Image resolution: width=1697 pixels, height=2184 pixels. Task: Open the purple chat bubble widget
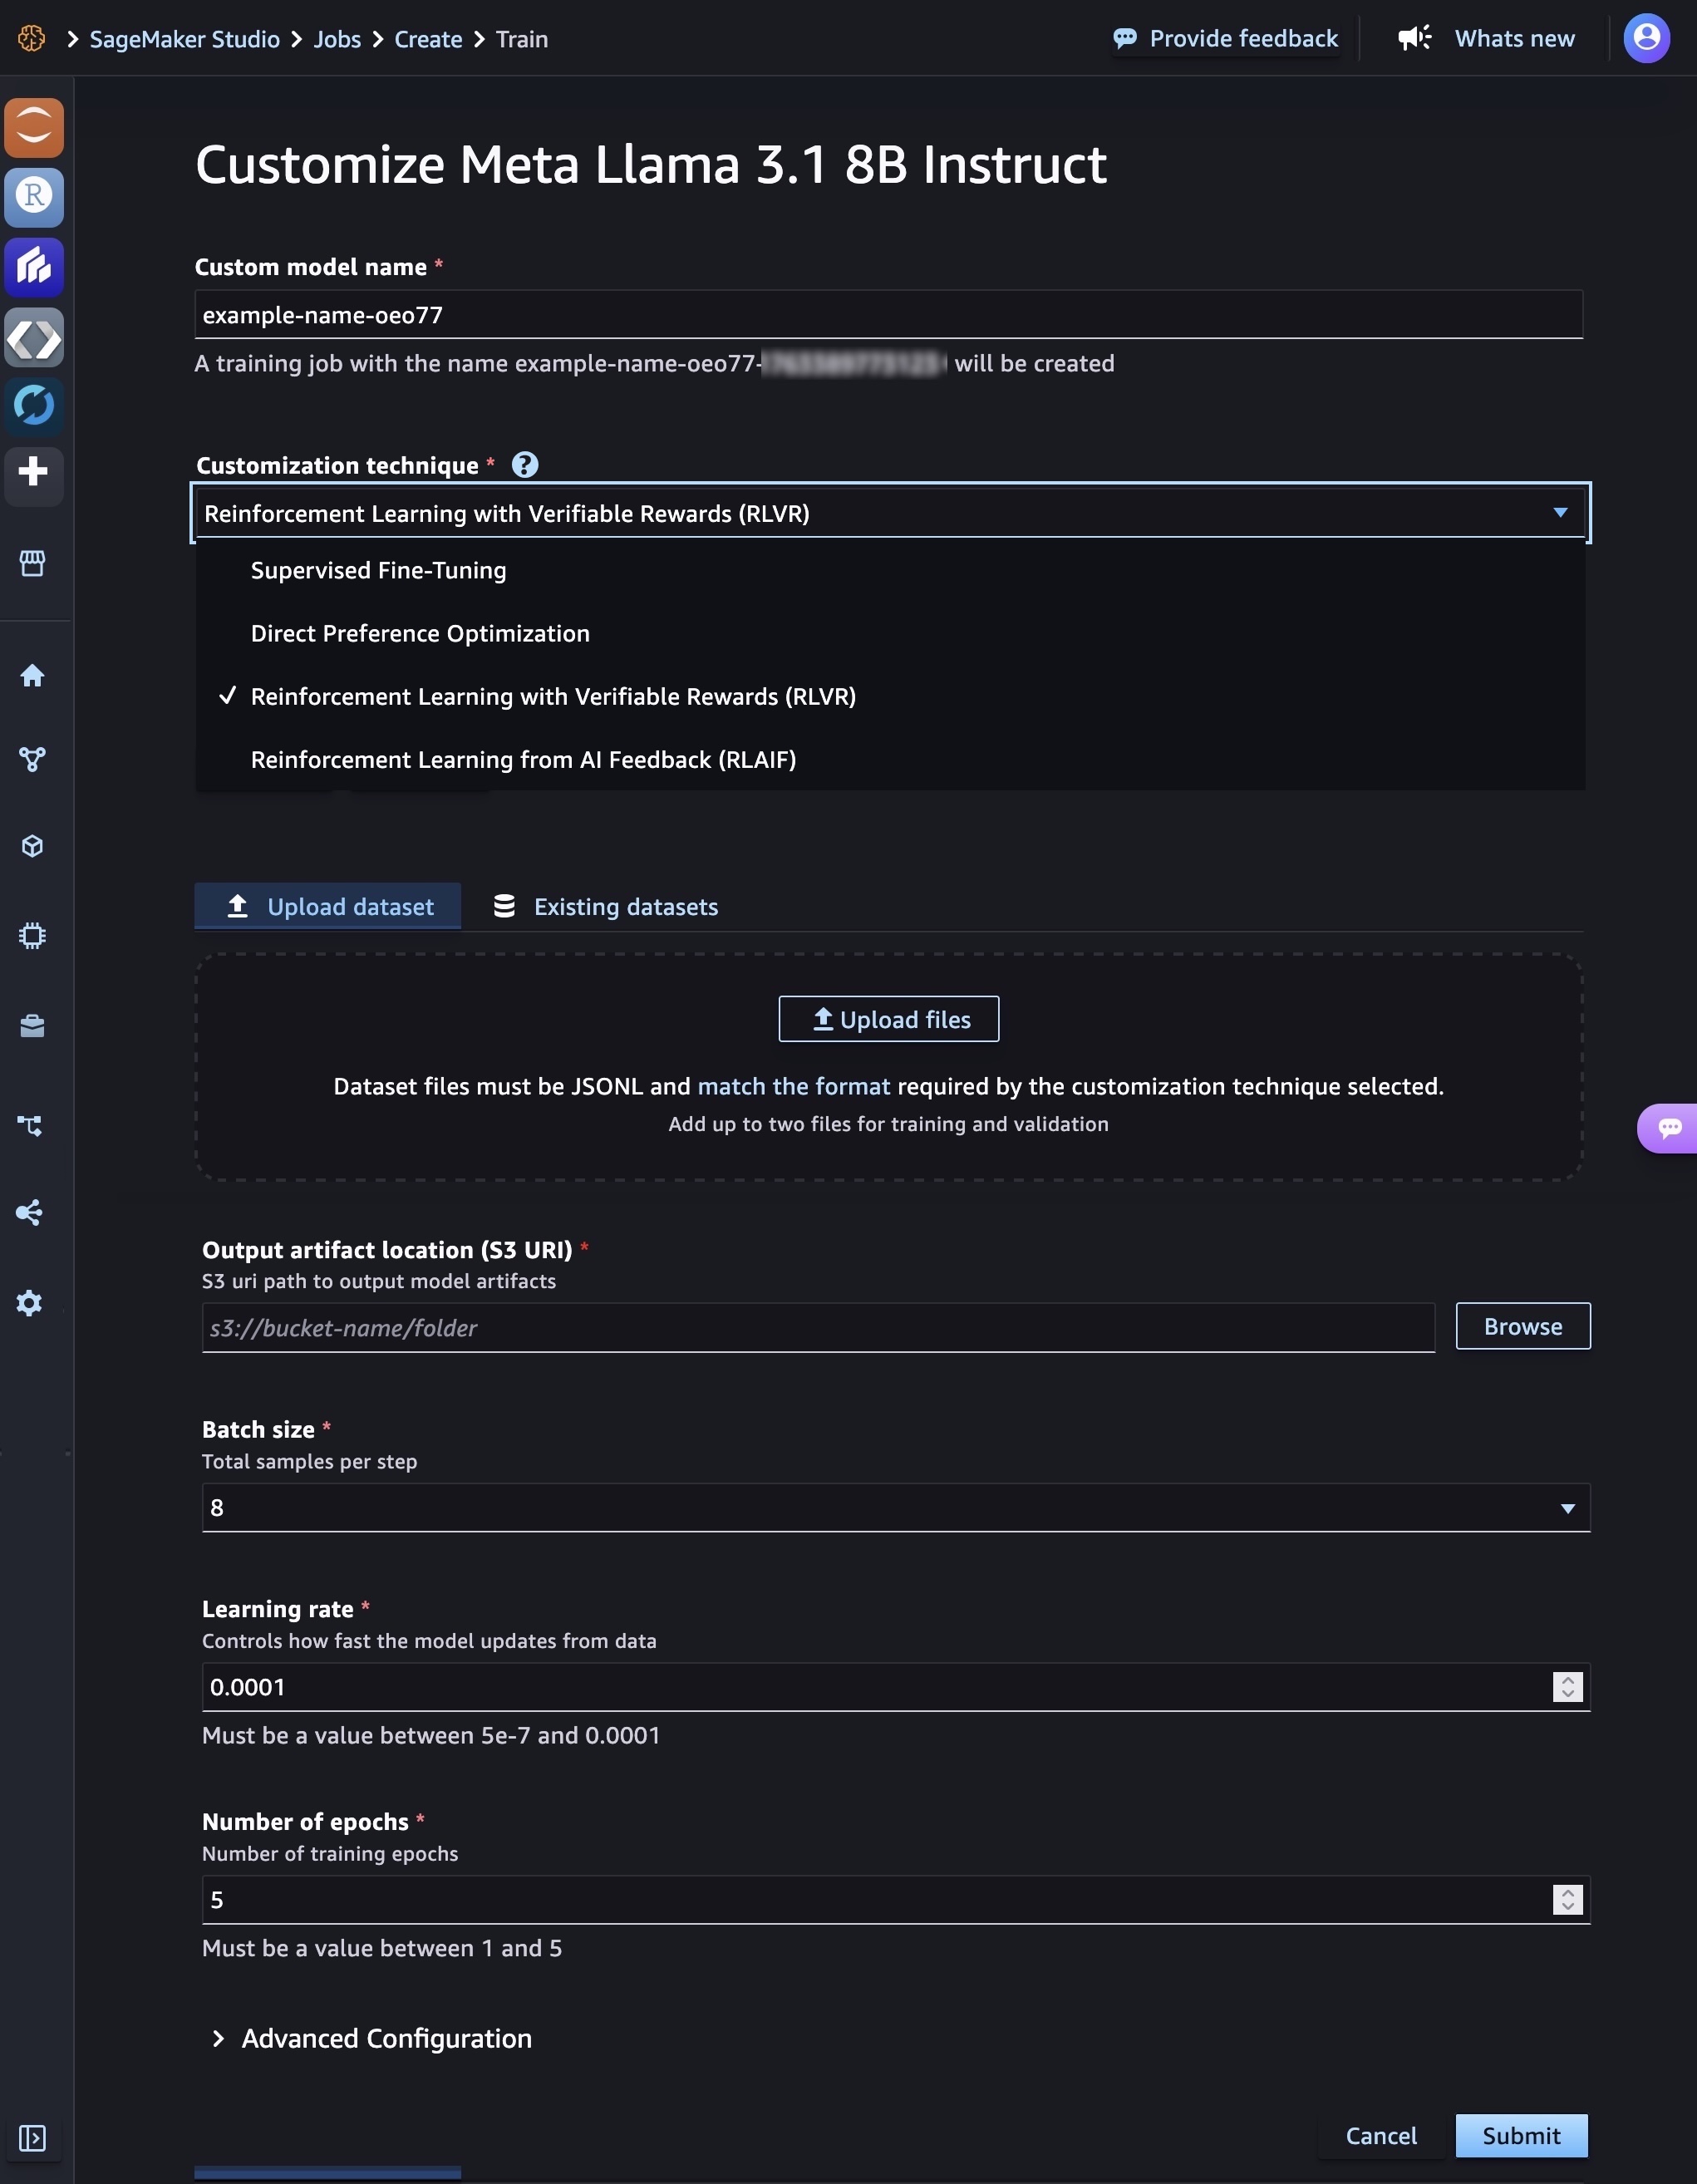click(1668, 1128)
